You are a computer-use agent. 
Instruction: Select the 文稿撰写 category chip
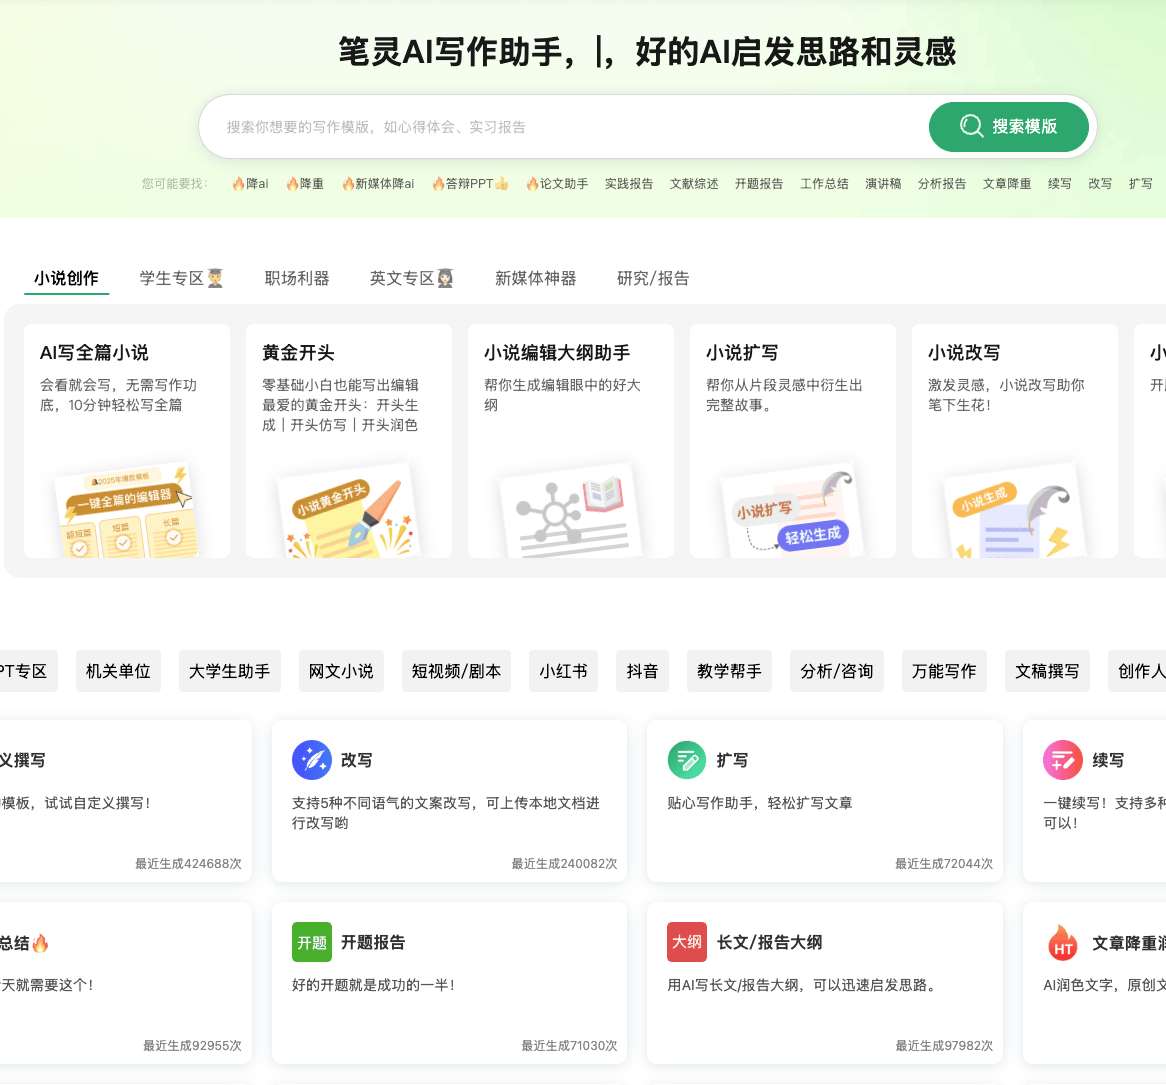[1048, 671]
